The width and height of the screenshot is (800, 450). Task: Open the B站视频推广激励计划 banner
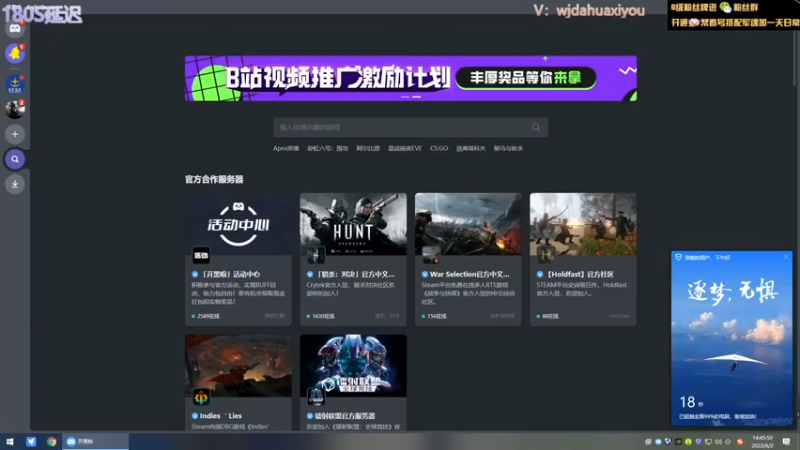pos(411,79)
